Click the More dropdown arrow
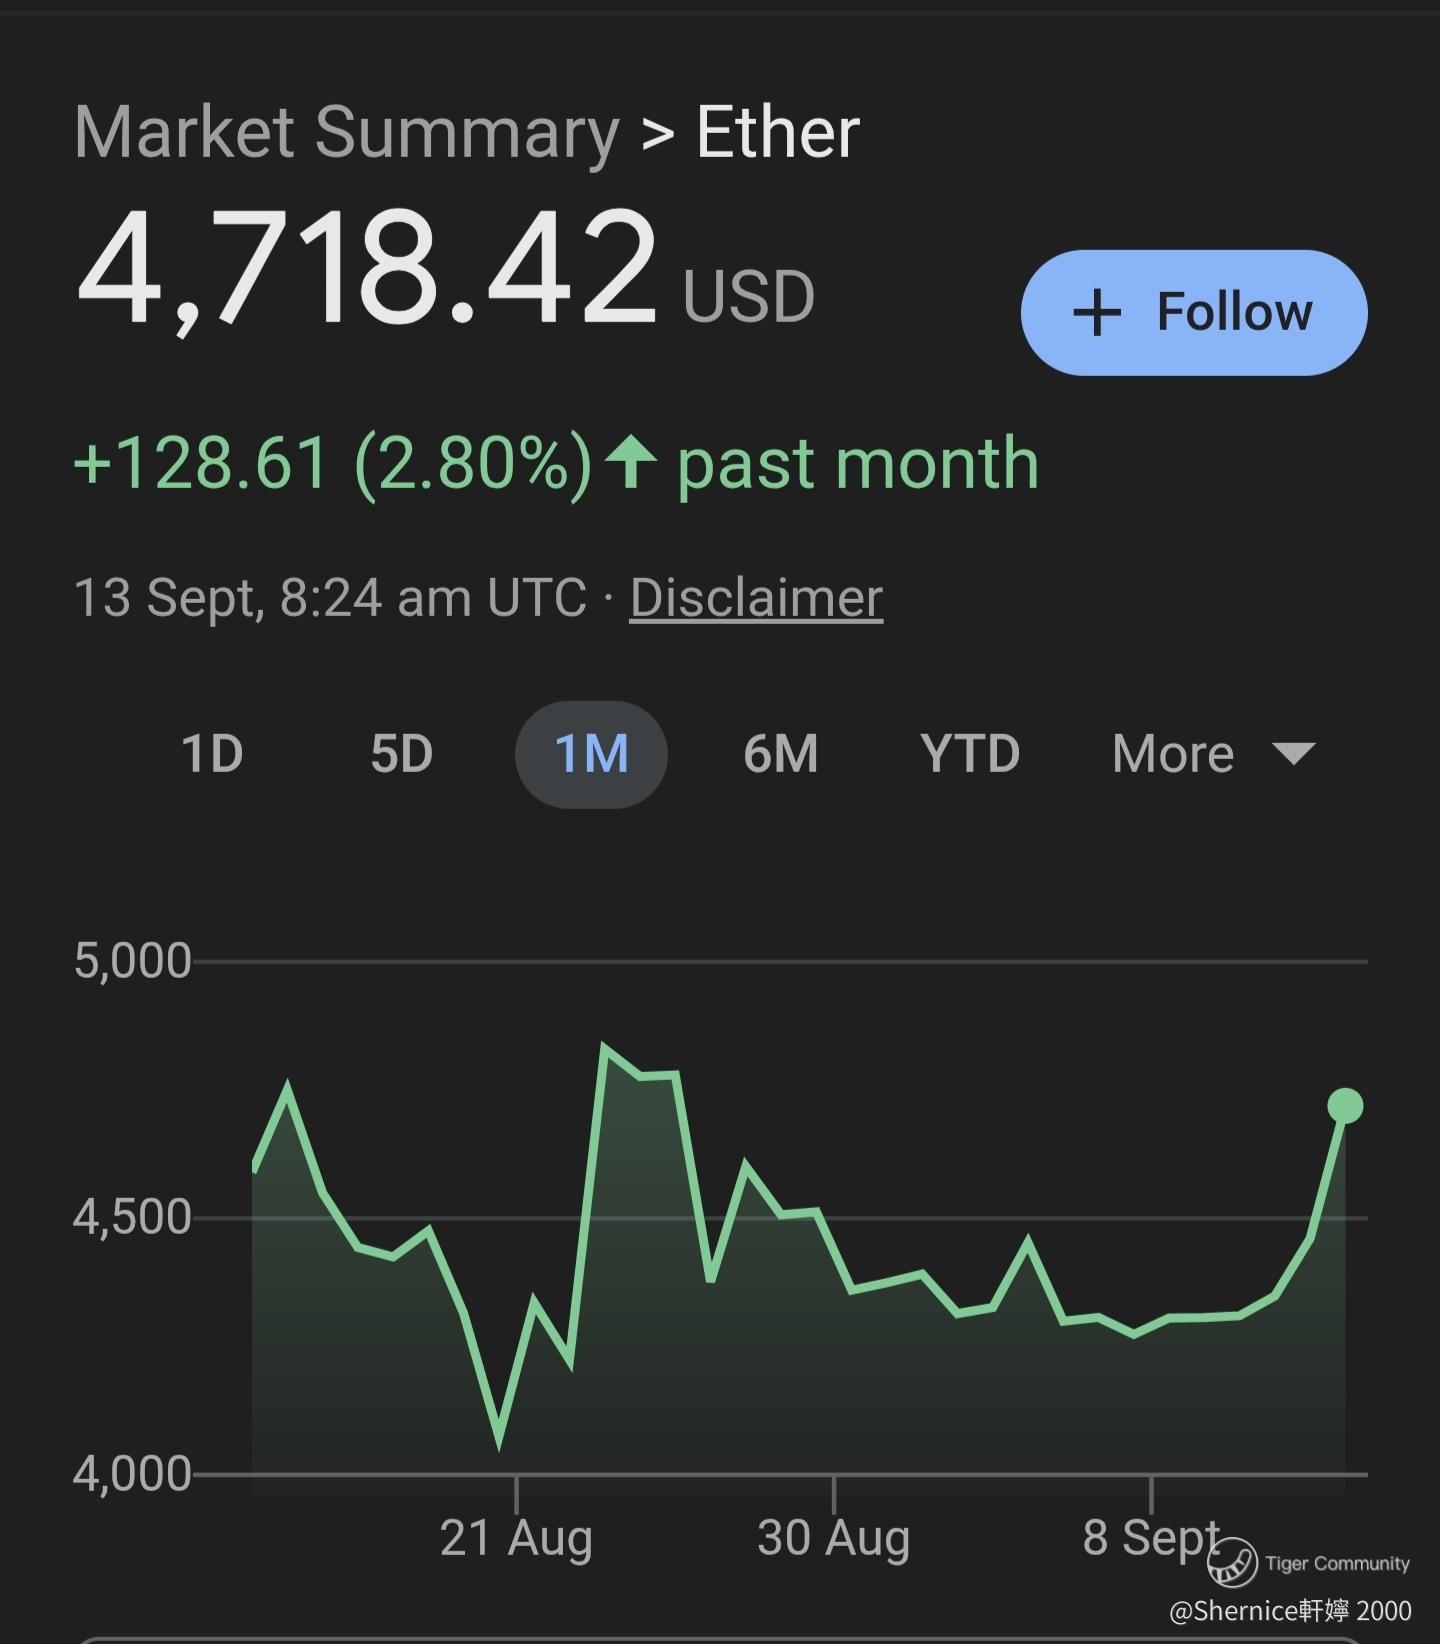Viewport: 1440px width, 1644px height. 1294,753
